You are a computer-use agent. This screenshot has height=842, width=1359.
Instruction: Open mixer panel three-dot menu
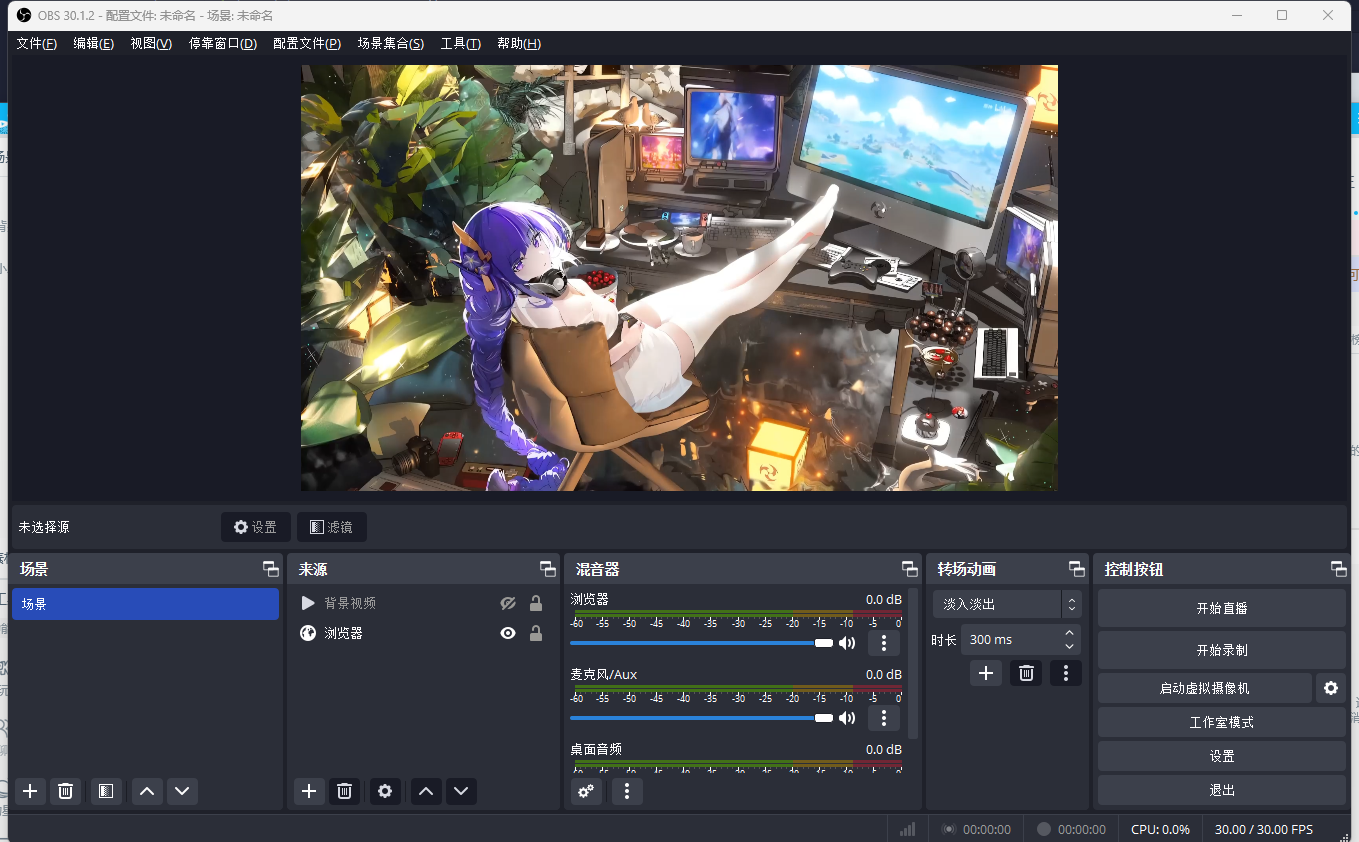627,791
